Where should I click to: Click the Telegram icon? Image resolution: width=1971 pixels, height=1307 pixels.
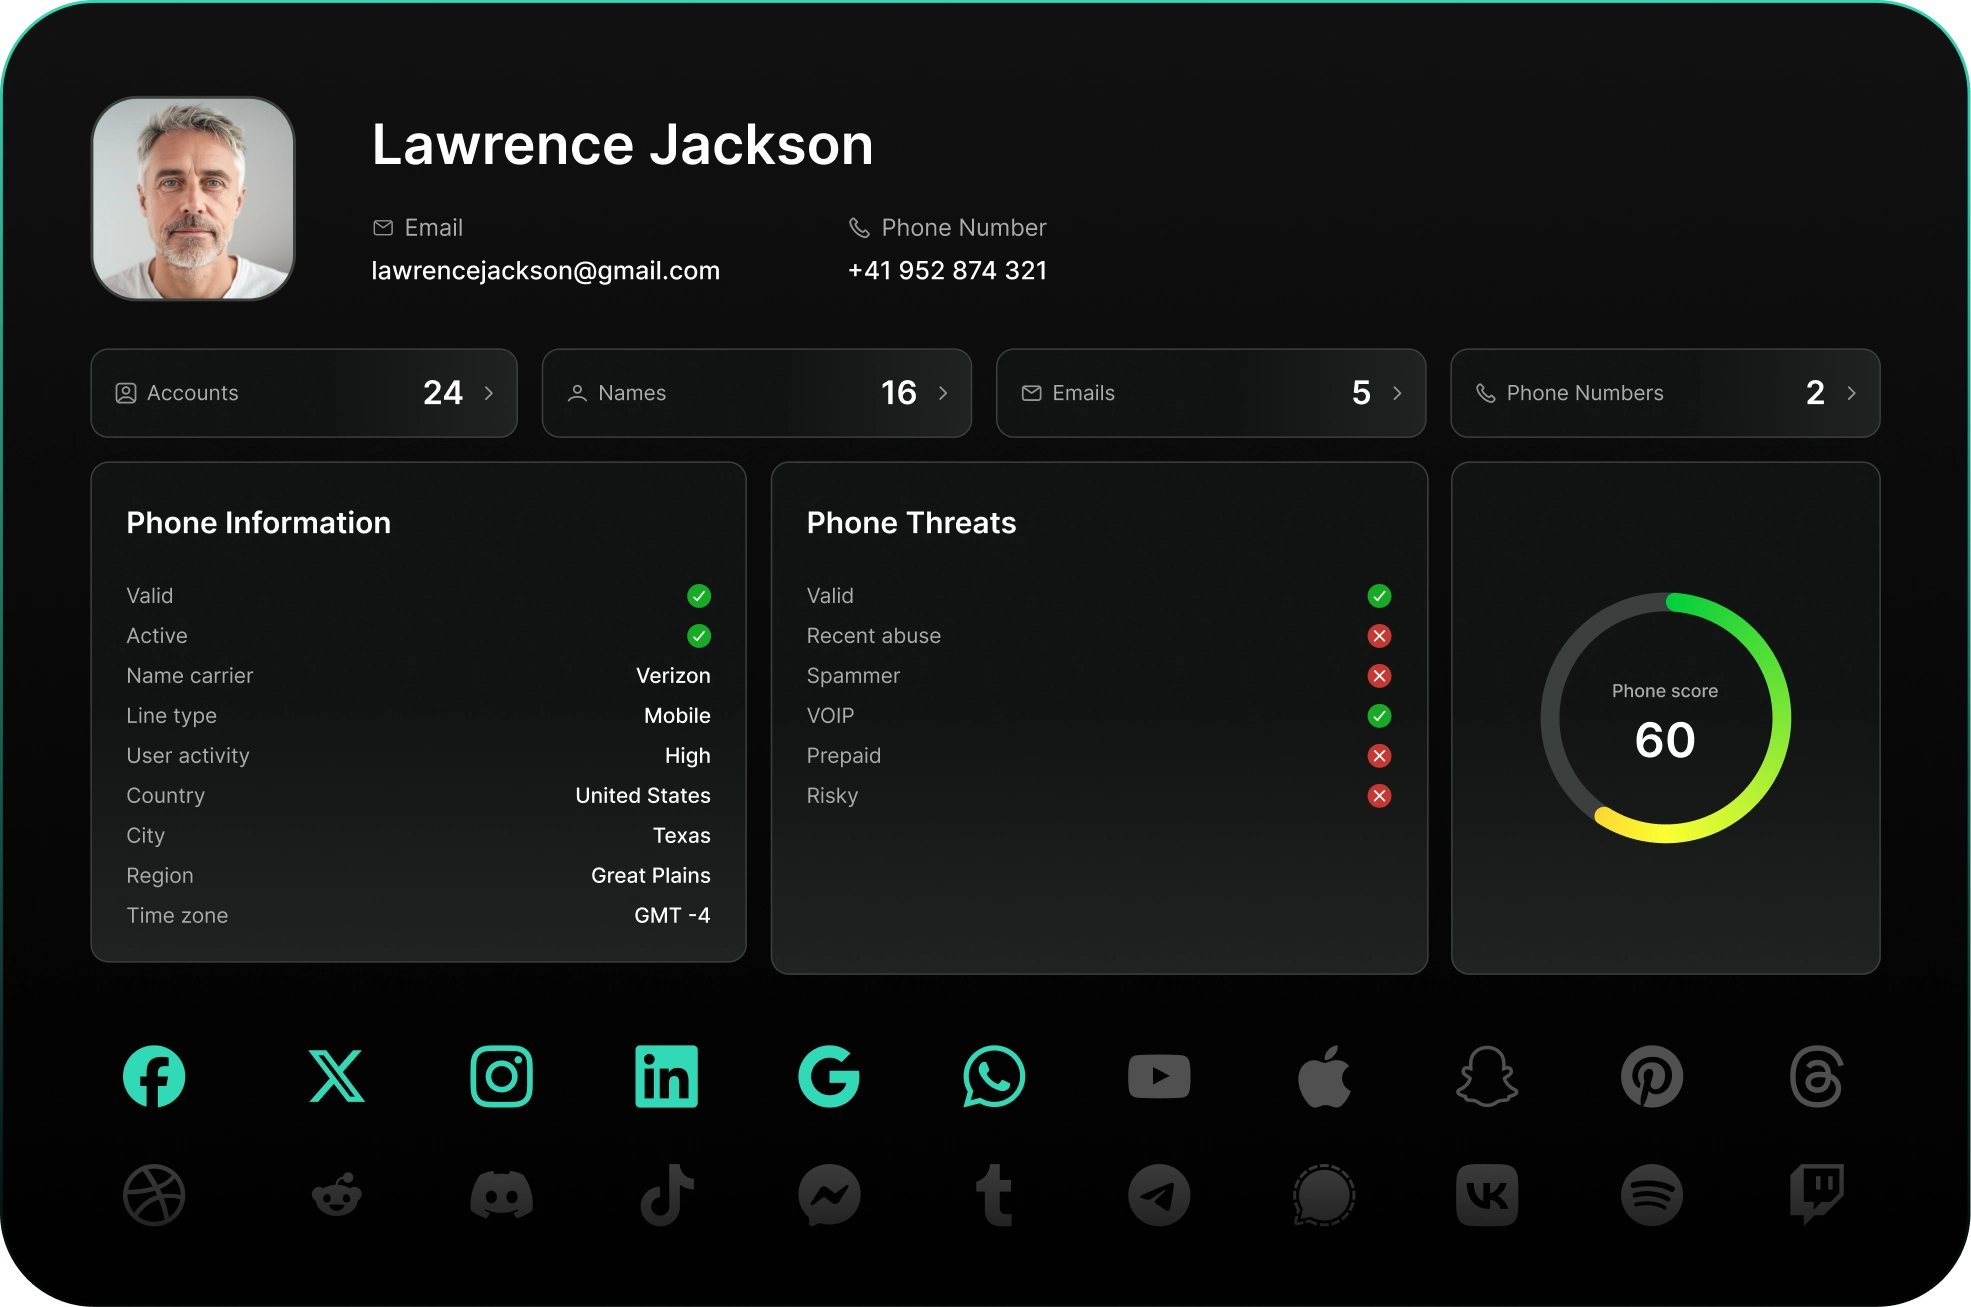coord(1159,1194)
